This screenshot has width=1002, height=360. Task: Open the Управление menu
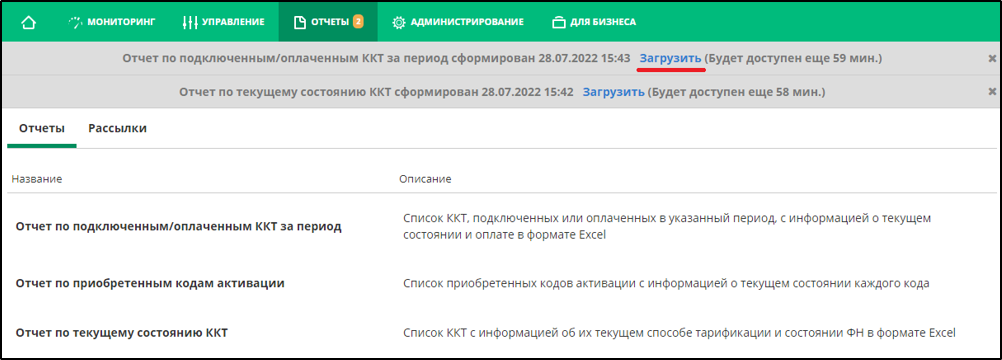pyautogui.click(x=223, y=22)
